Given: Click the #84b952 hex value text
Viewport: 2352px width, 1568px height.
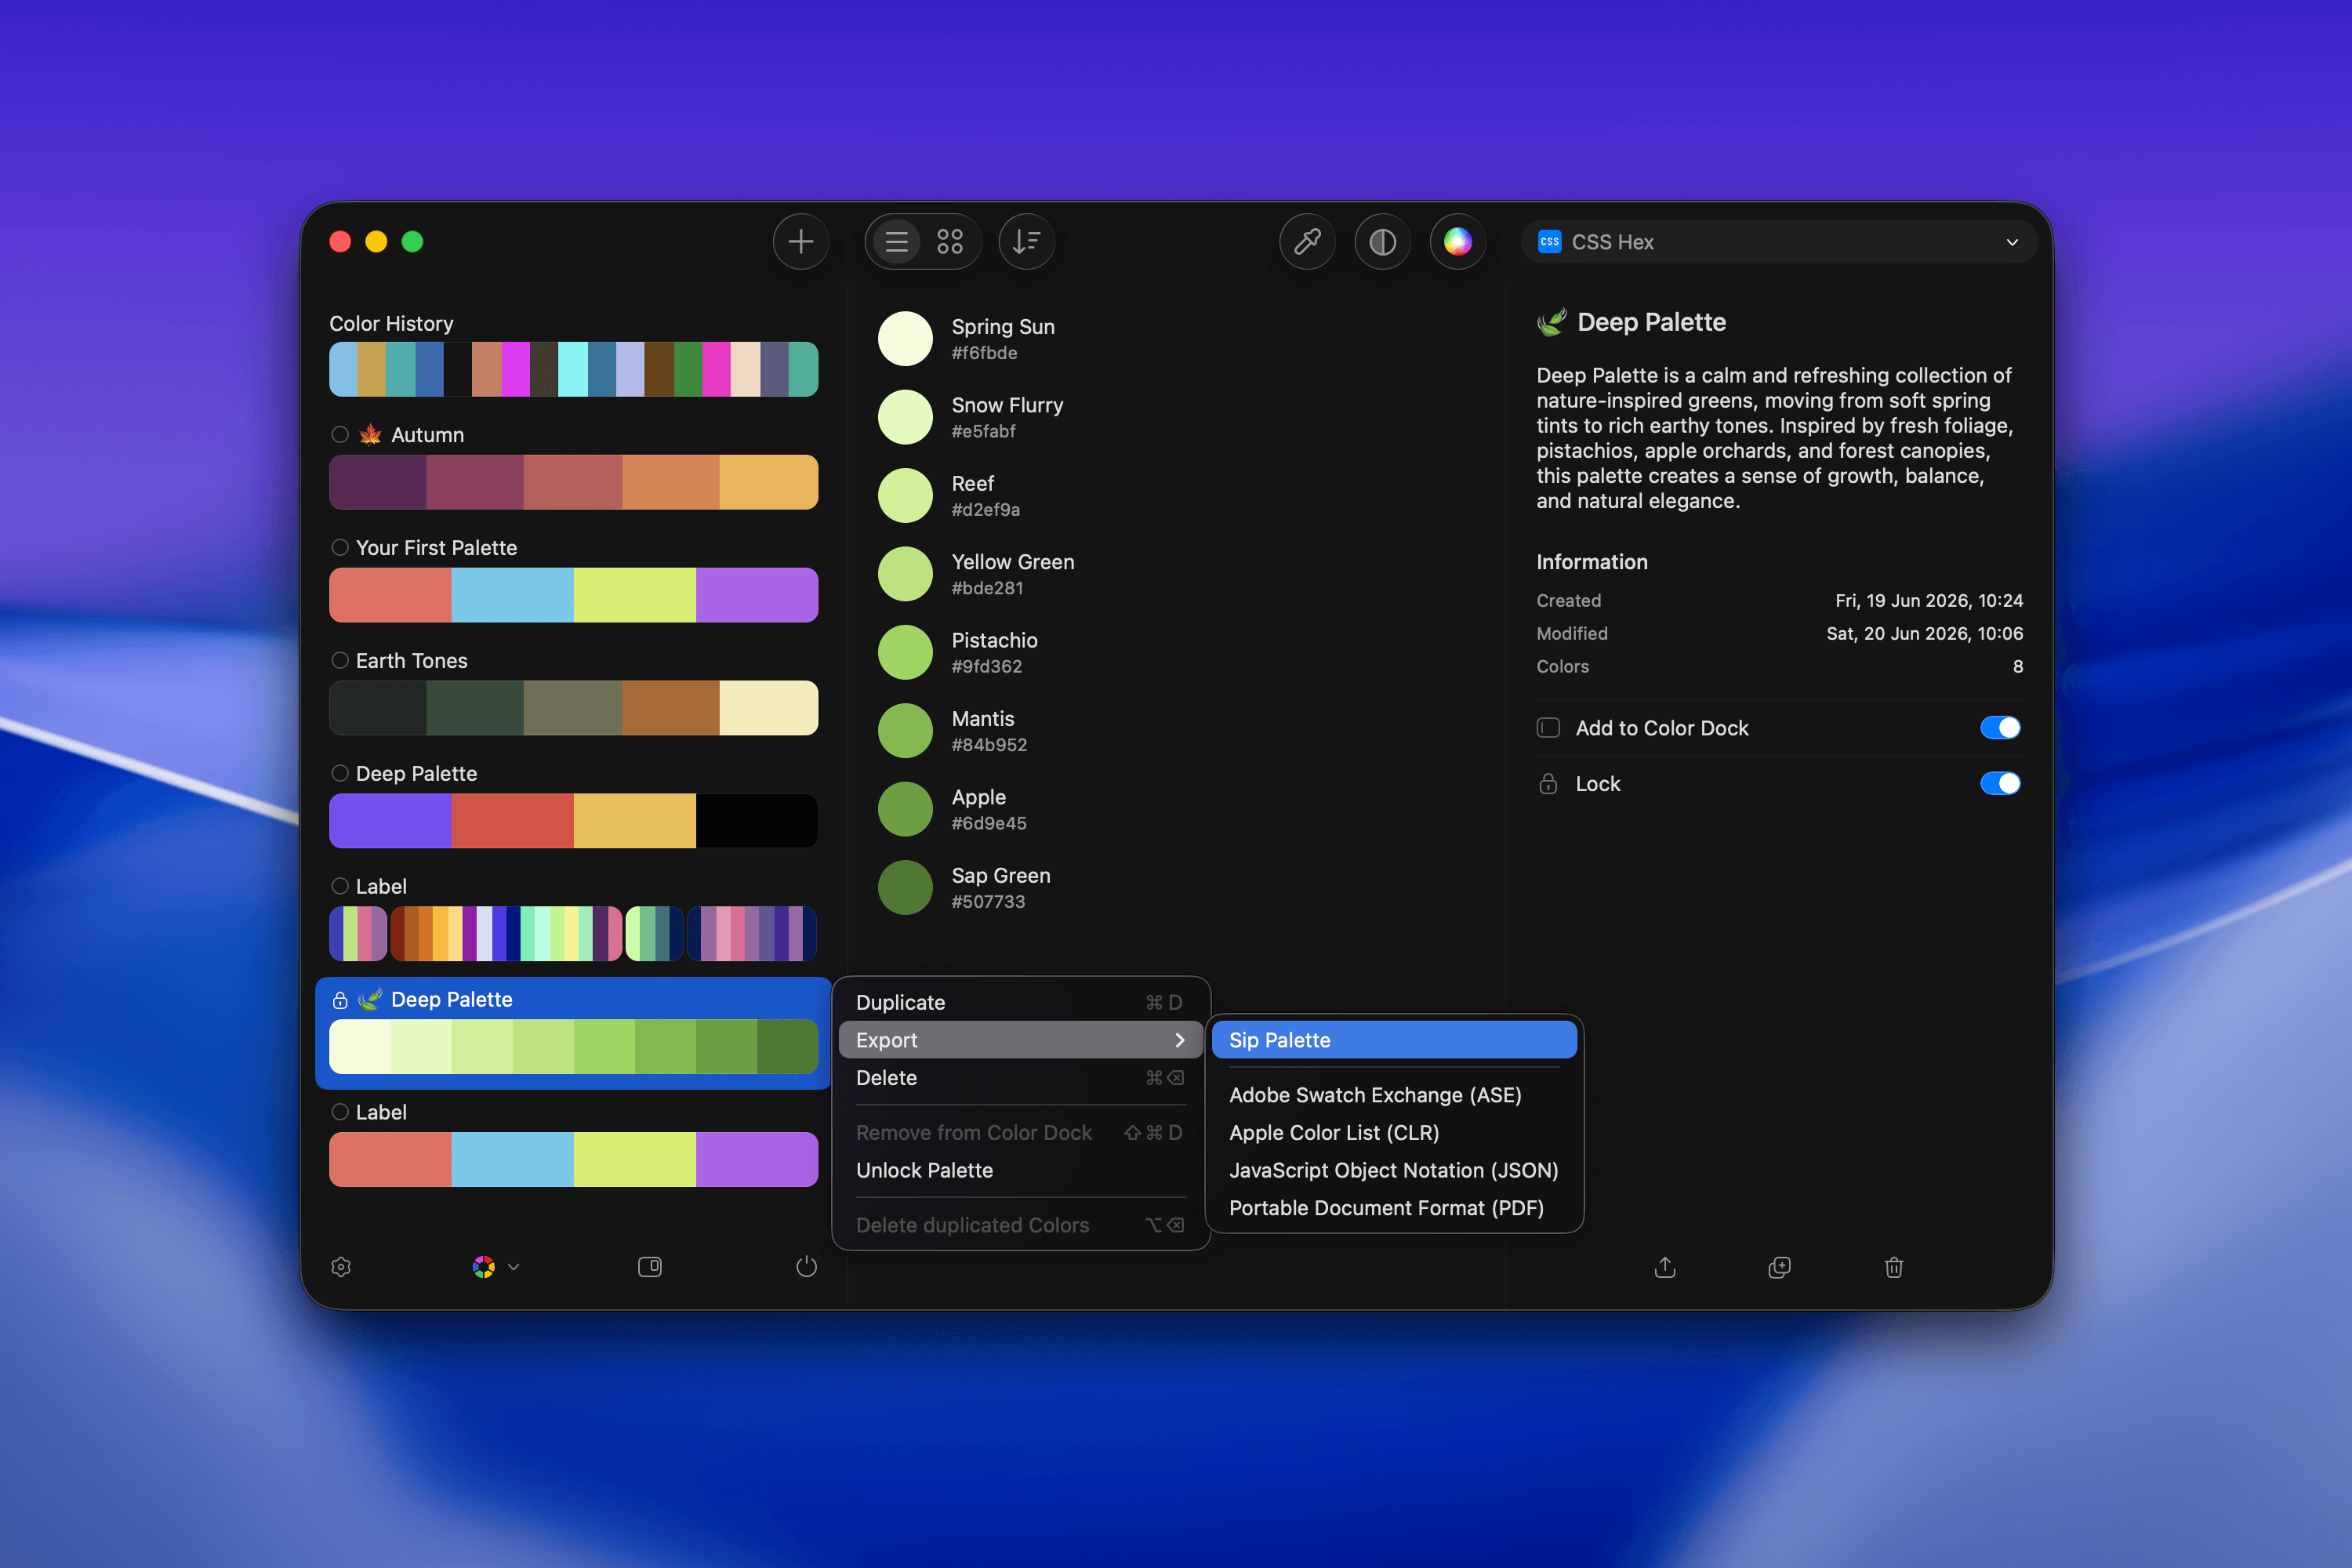Looking at the screenshot, I should (989, 745).
